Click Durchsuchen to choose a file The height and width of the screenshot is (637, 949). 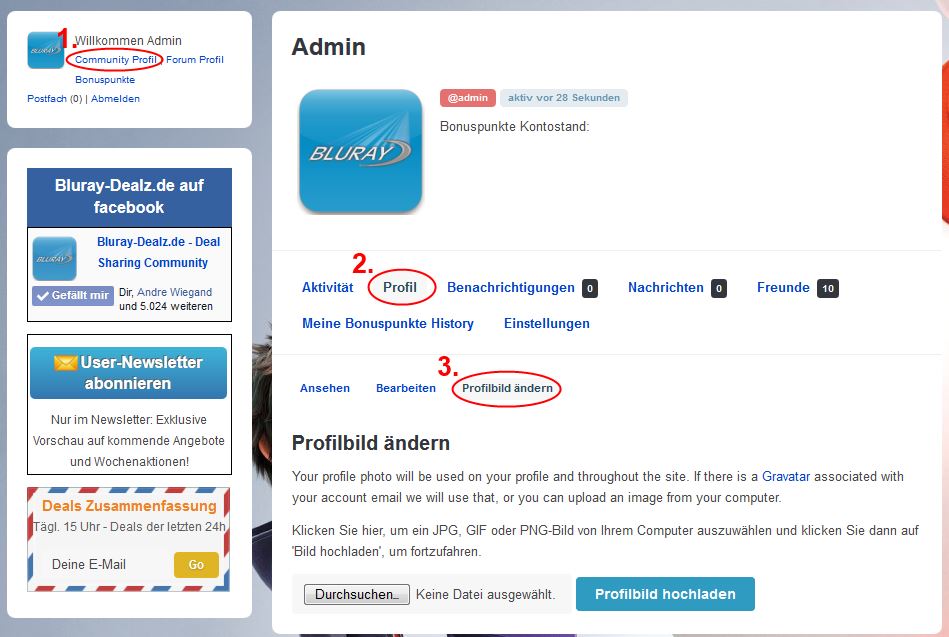click(x=357, y=595)
